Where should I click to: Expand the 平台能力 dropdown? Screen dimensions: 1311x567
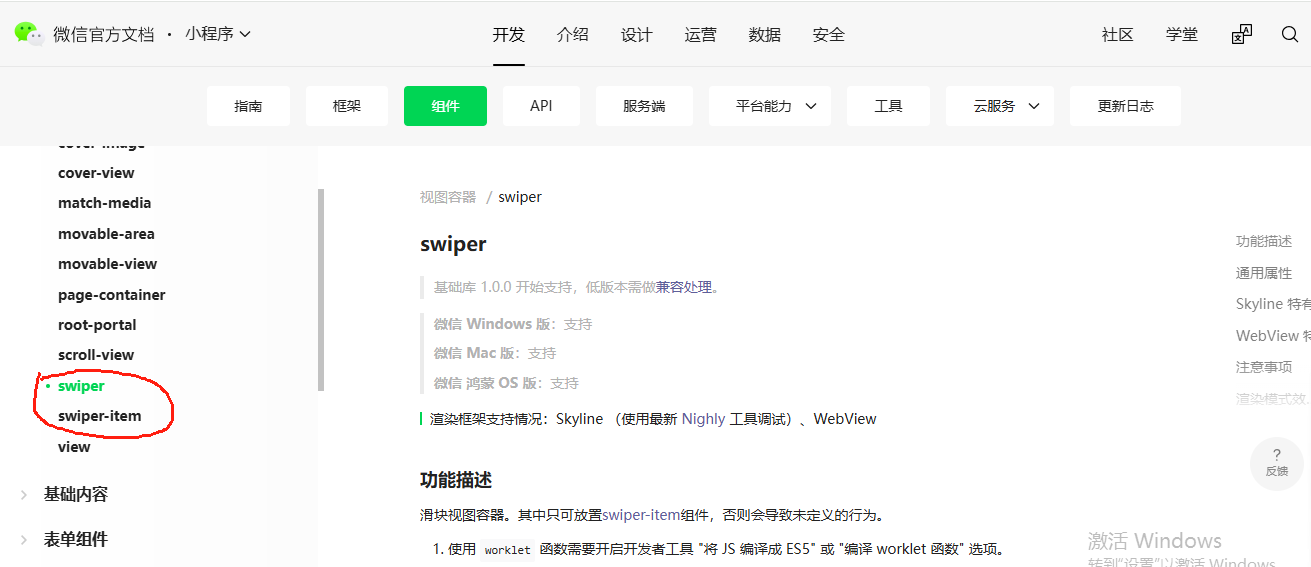coord(770,106)
